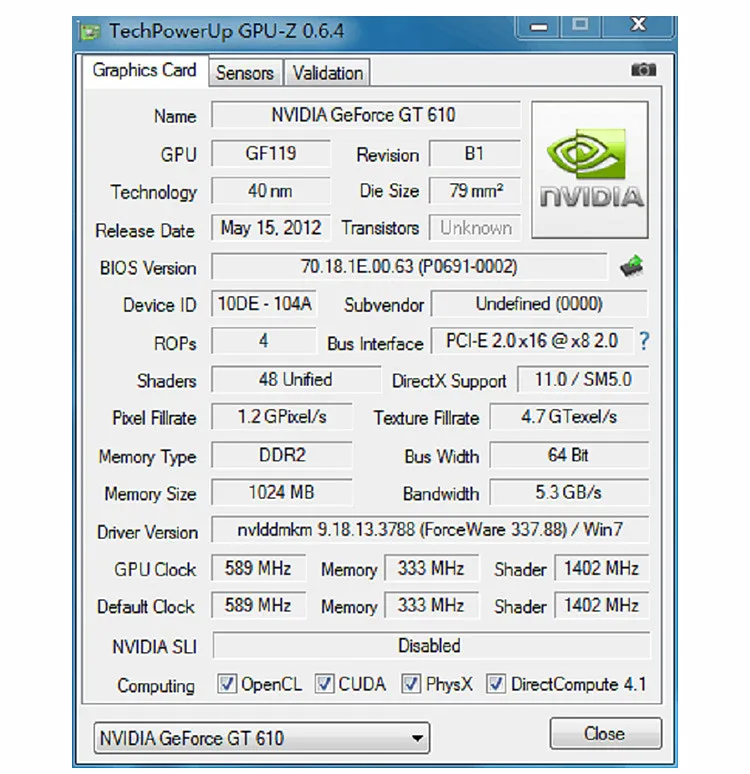The width and height of the screenshot is (750, 774).
Task: Minimize the GPU-Z window
Action: click(x=538, y=27)
